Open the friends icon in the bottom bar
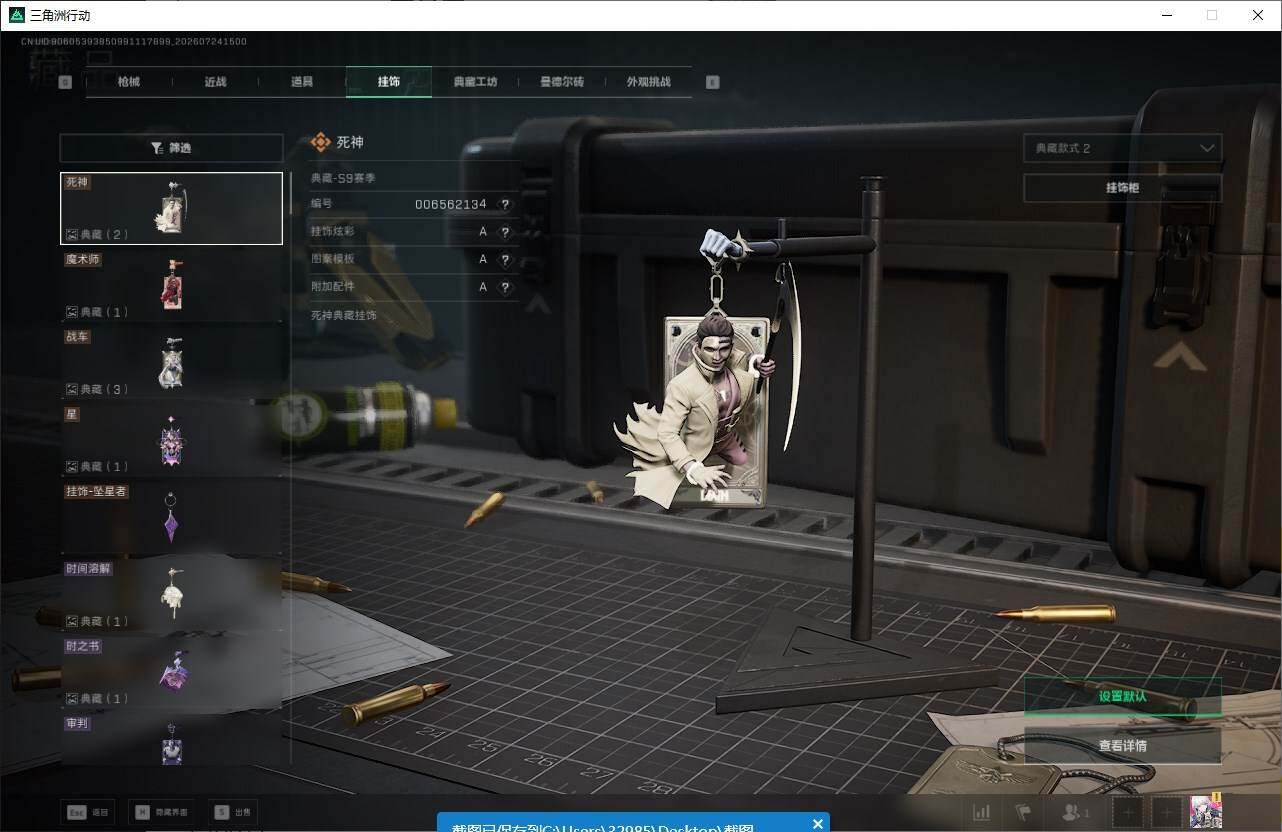1282x832 pixels. coord(1075,813)
